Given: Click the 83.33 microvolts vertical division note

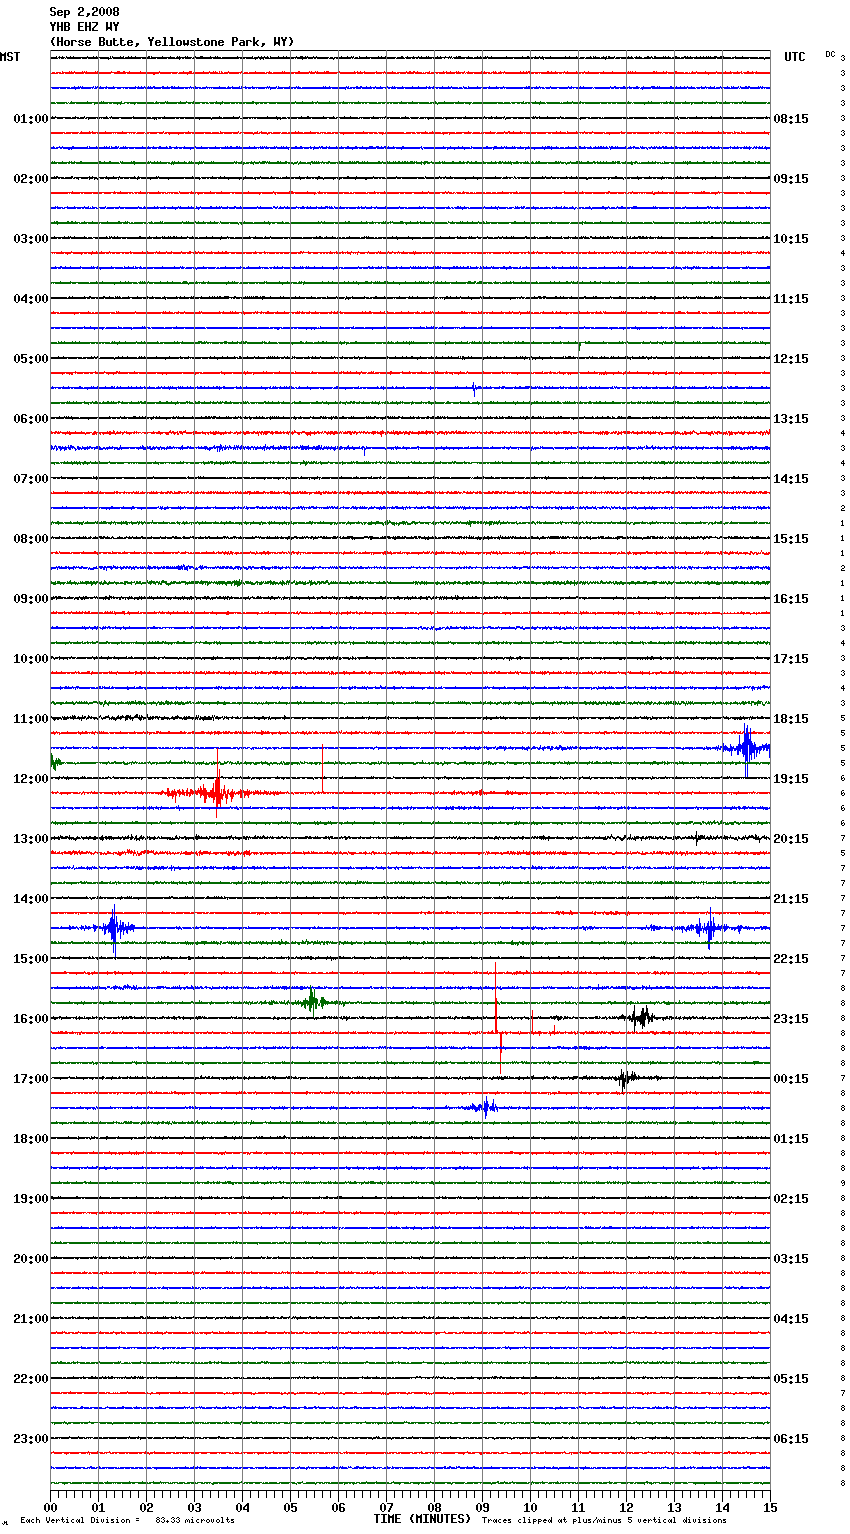Looking at the screenshot, I should click(127, 1520).
